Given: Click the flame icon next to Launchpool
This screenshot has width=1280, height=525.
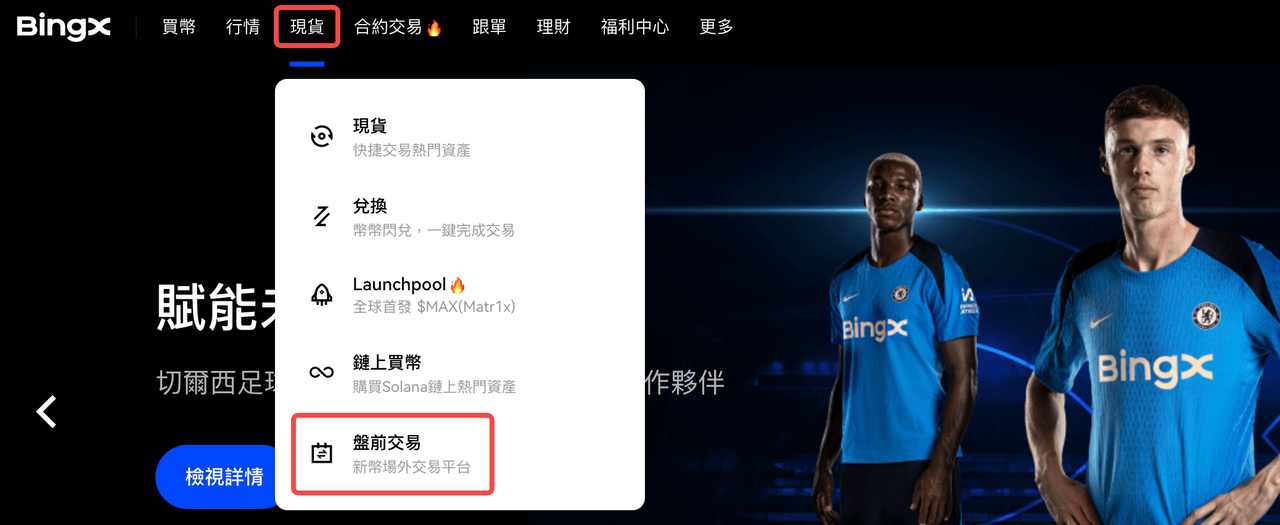Looking at the screenshot, I should click(x=457, y=285).
